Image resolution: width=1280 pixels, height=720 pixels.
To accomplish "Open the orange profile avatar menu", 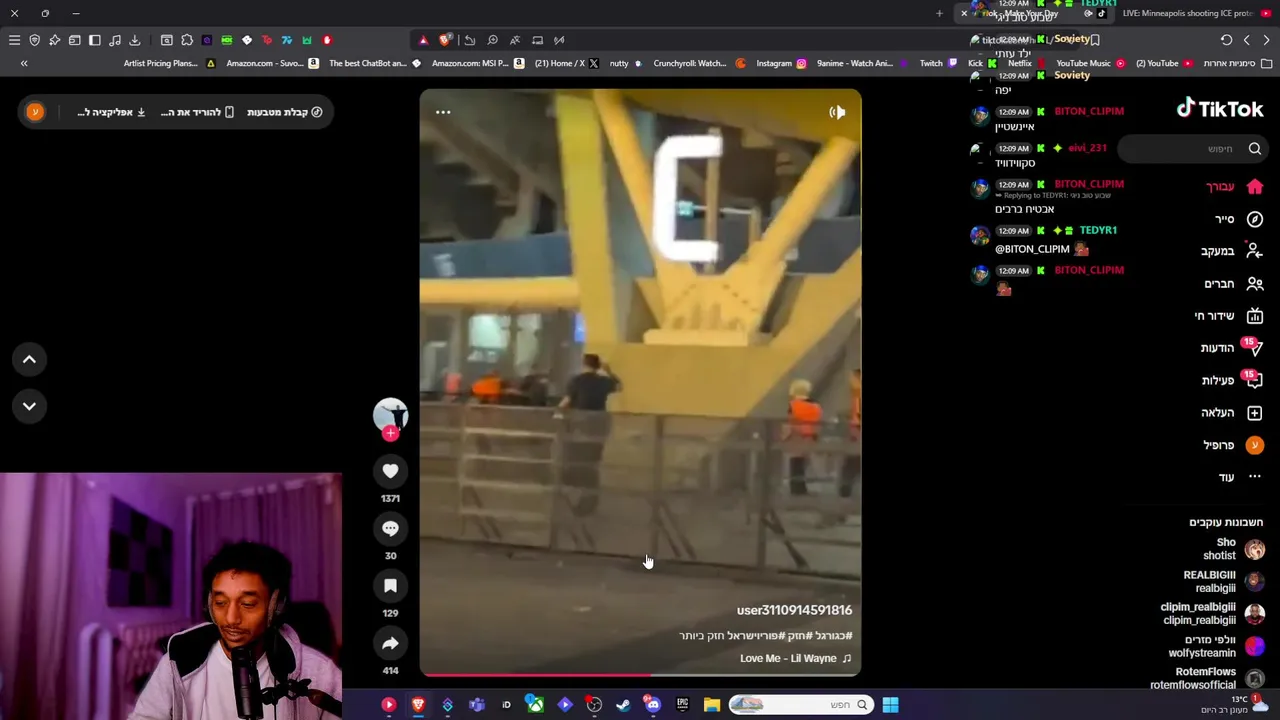I will 35,112.
